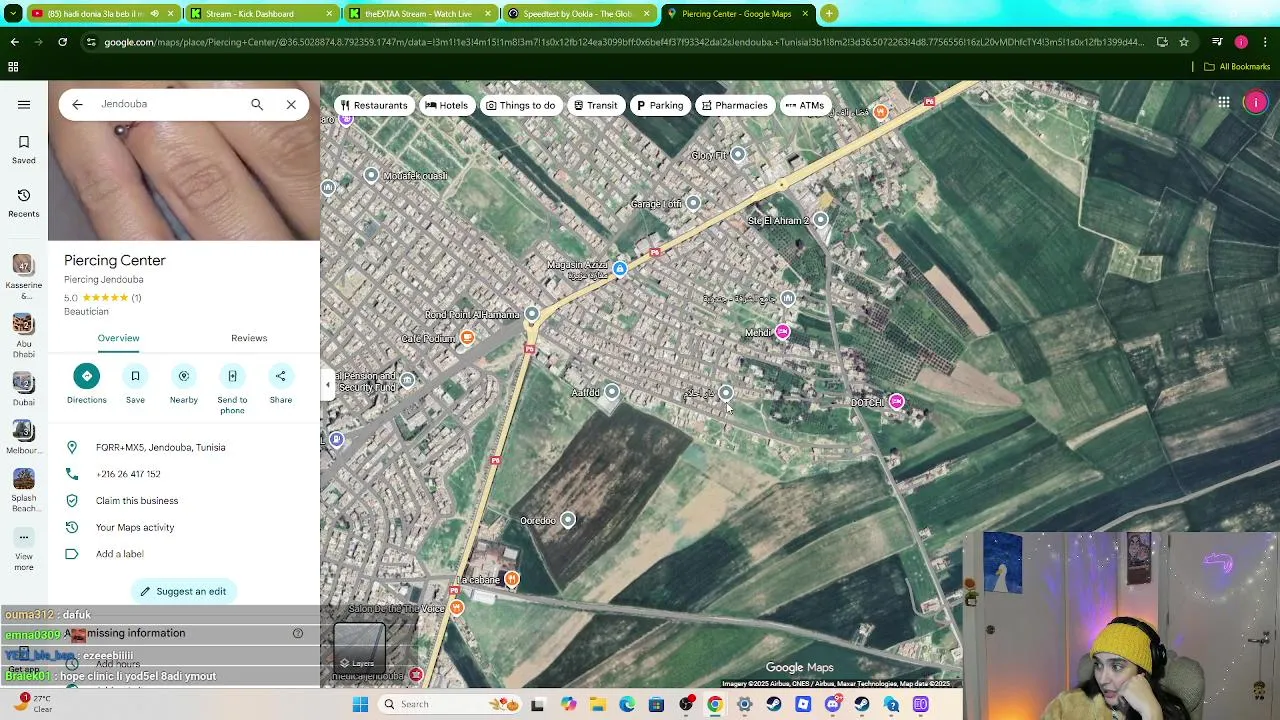Click View more in the sidebar
Image resolution: width=1280 pixels, height=720 pixels.
[24, 549]
